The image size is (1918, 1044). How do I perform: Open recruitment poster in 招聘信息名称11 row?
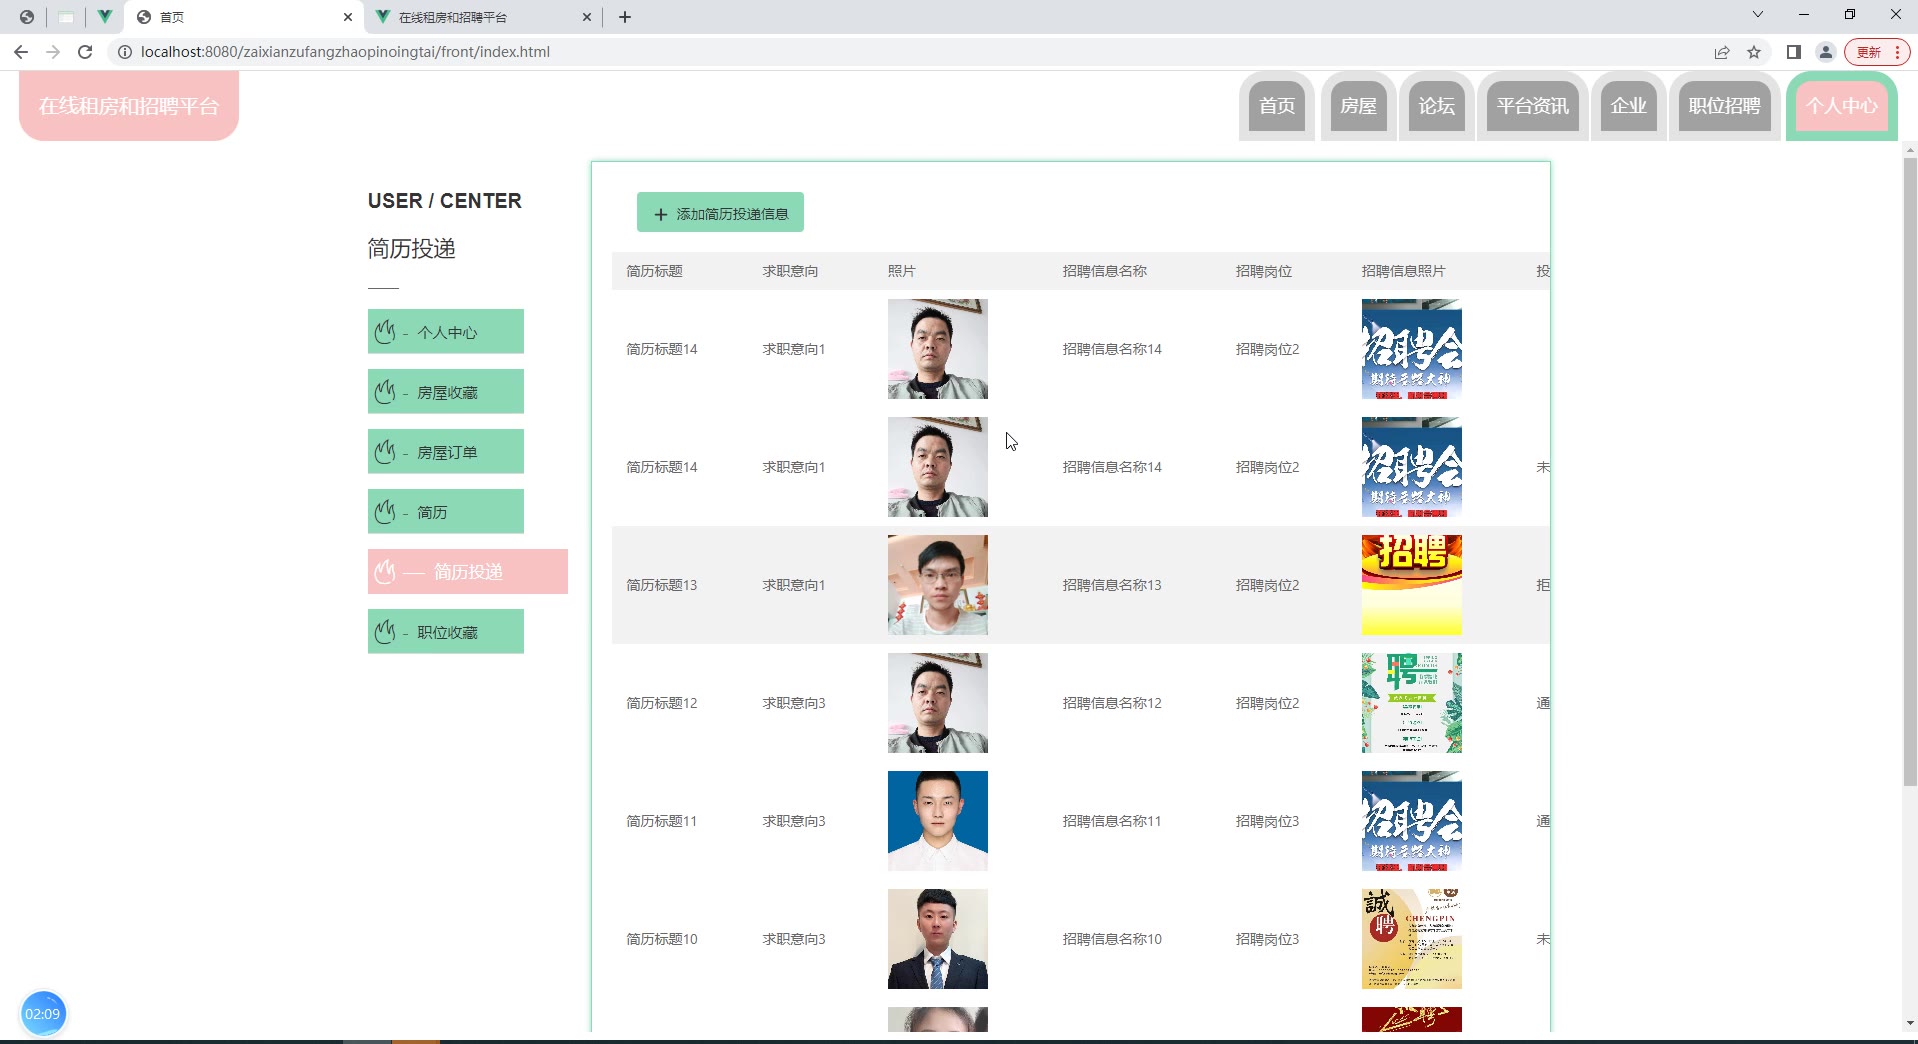(1412, 821)
